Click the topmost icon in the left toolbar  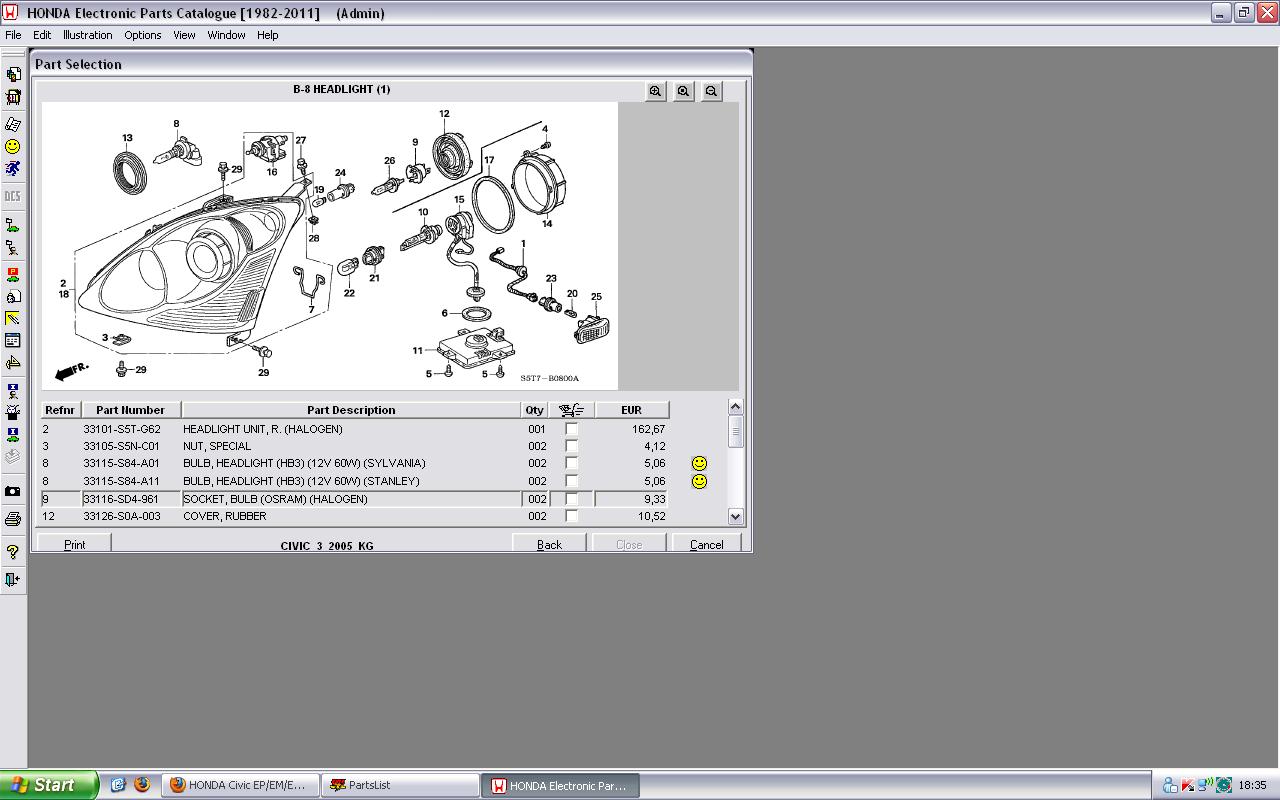[13, 74]
